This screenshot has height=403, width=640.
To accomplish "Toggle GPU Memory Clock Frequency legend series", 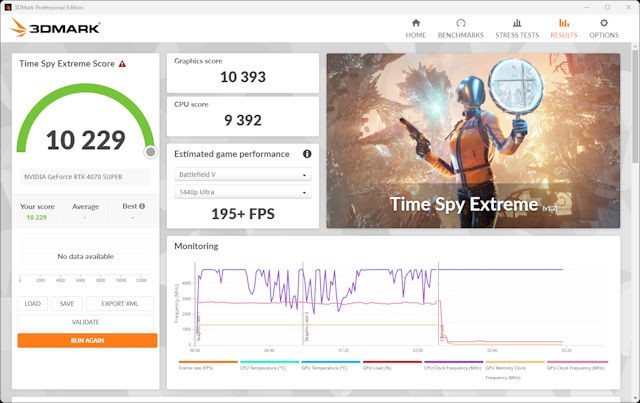I will (515, 370).
